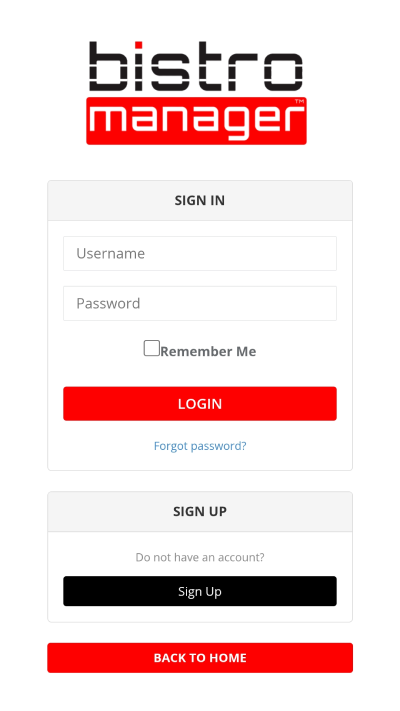Click the letter m starting the manager badge
400x711 pixels.
[x=112, y=120]
